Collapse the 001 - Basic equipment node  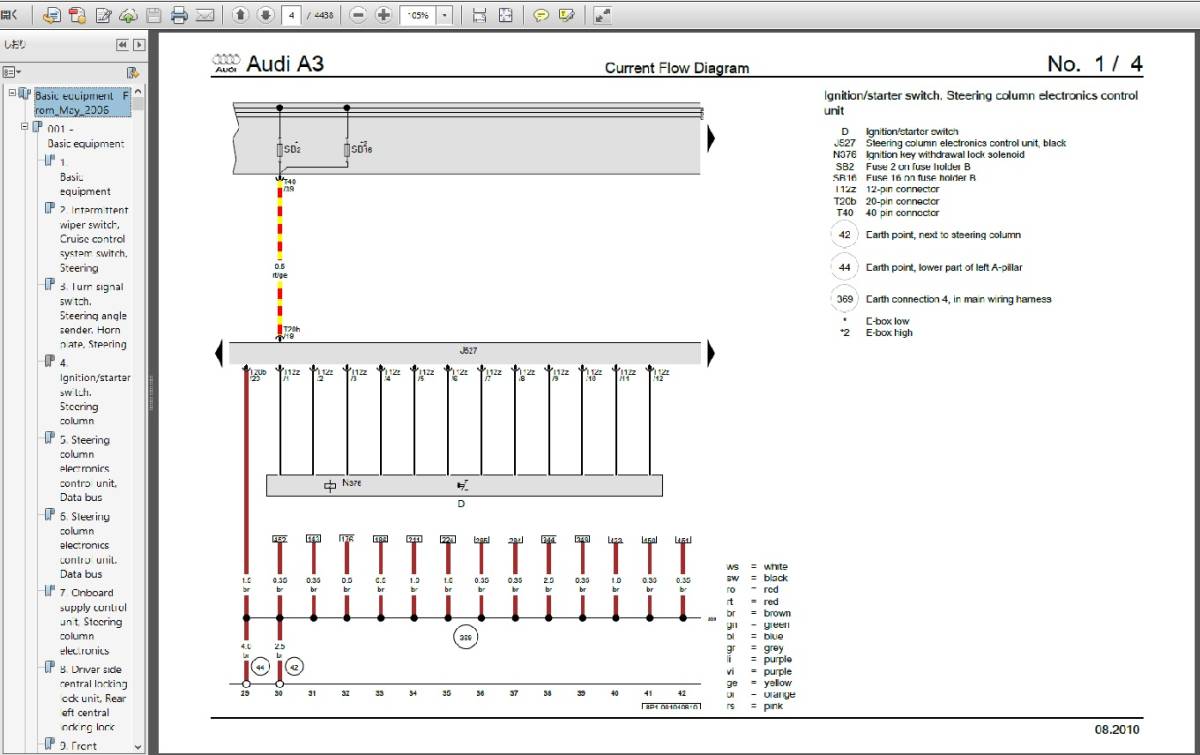click(25, 128)
